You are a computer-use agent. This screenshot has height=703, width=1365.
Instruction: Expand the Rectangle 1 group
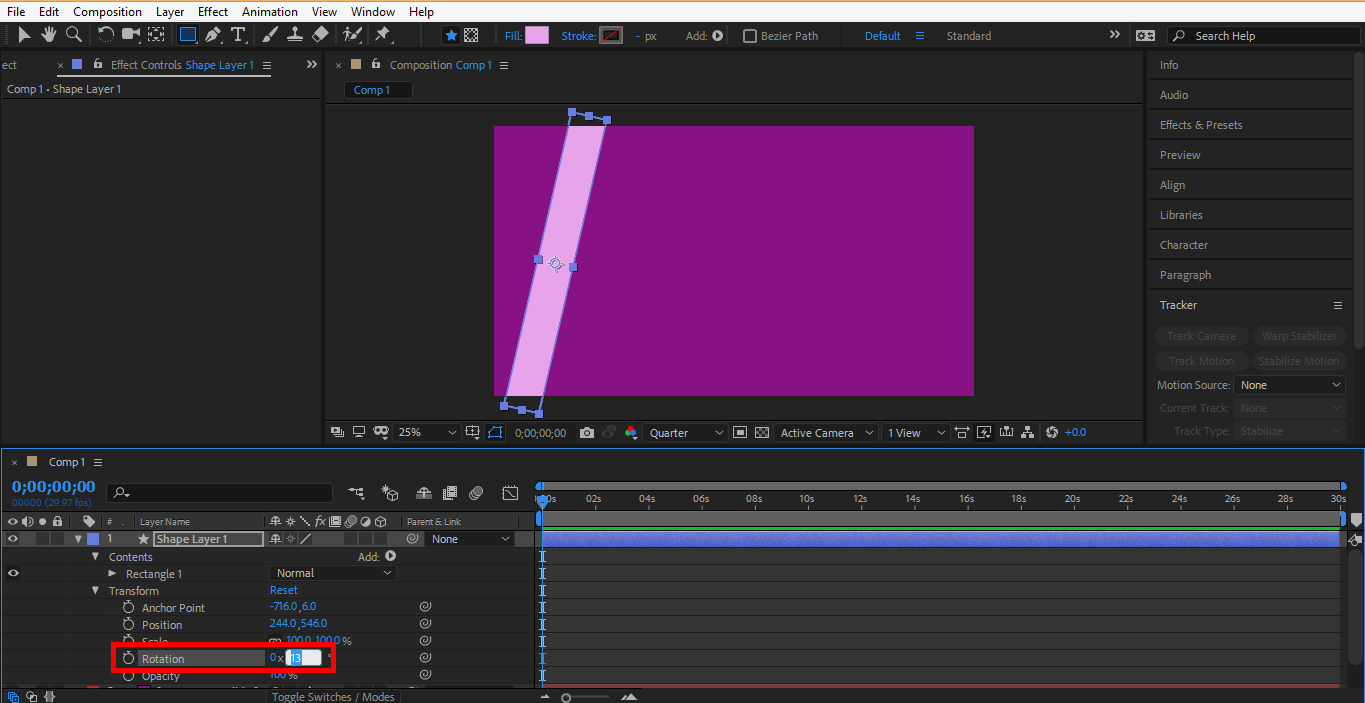113,574
